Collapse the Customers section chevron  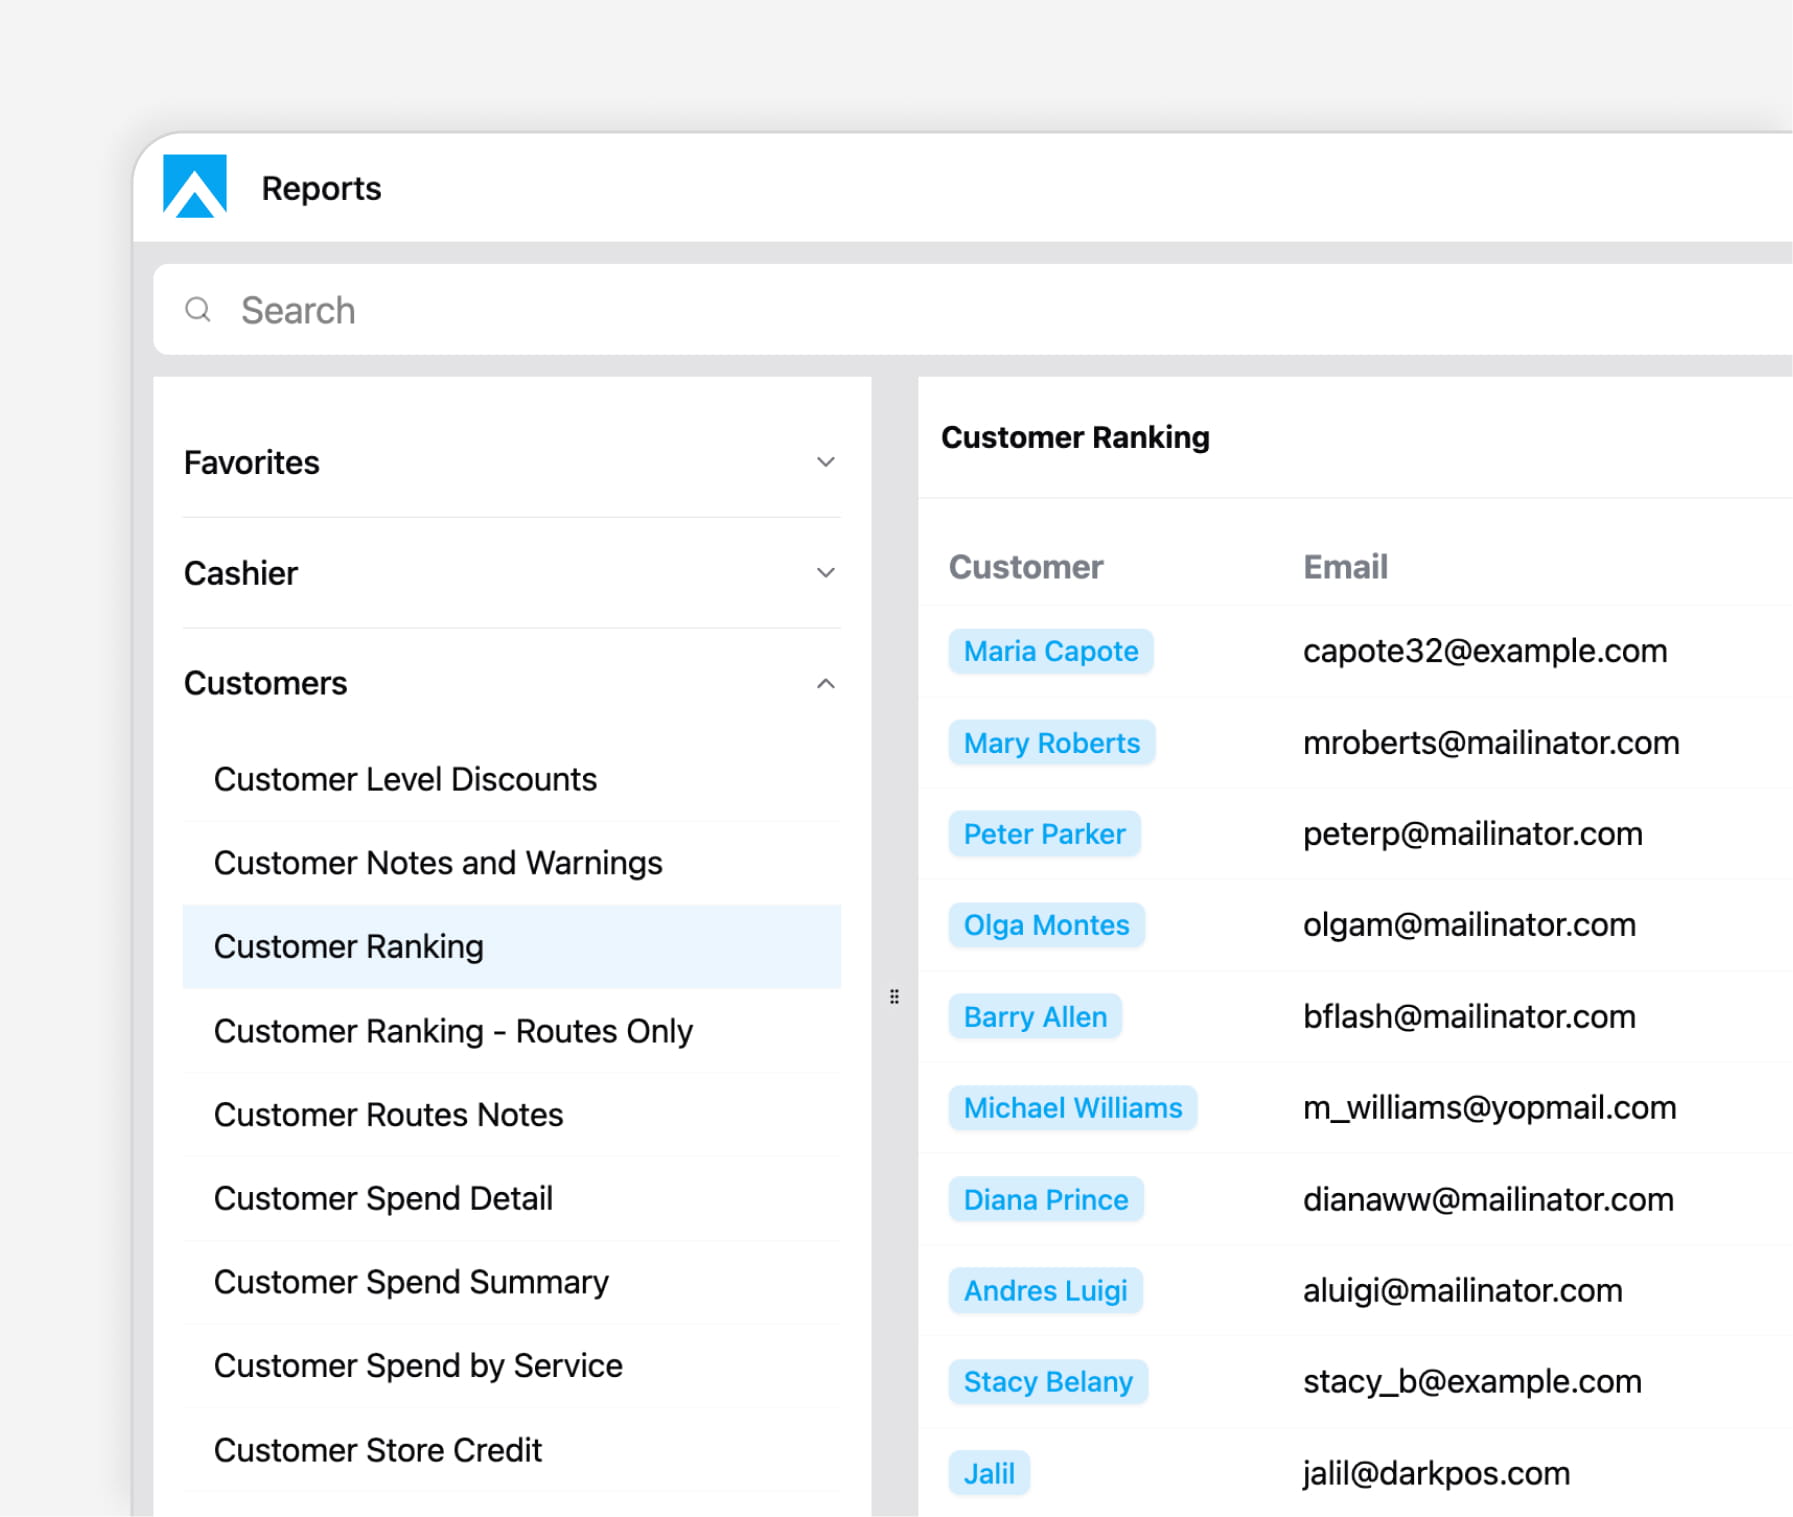point(825,684)
